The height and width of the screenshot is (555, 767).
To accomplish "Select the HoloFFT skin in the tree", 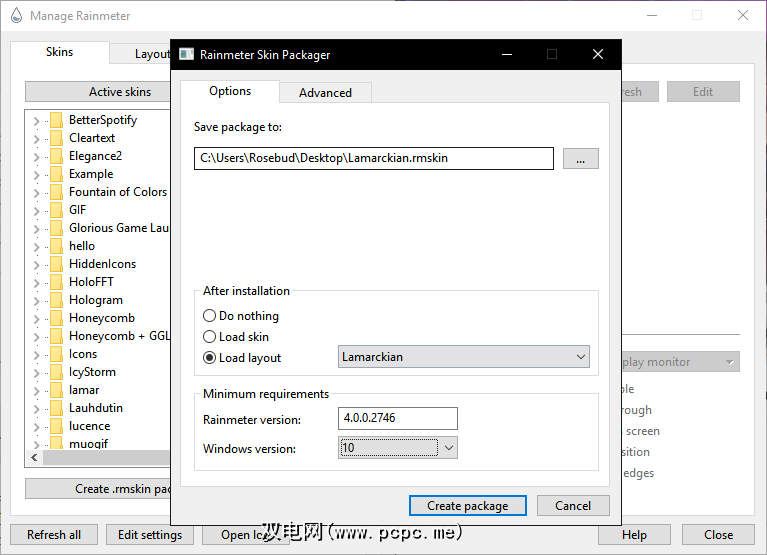I will point(91,282).
